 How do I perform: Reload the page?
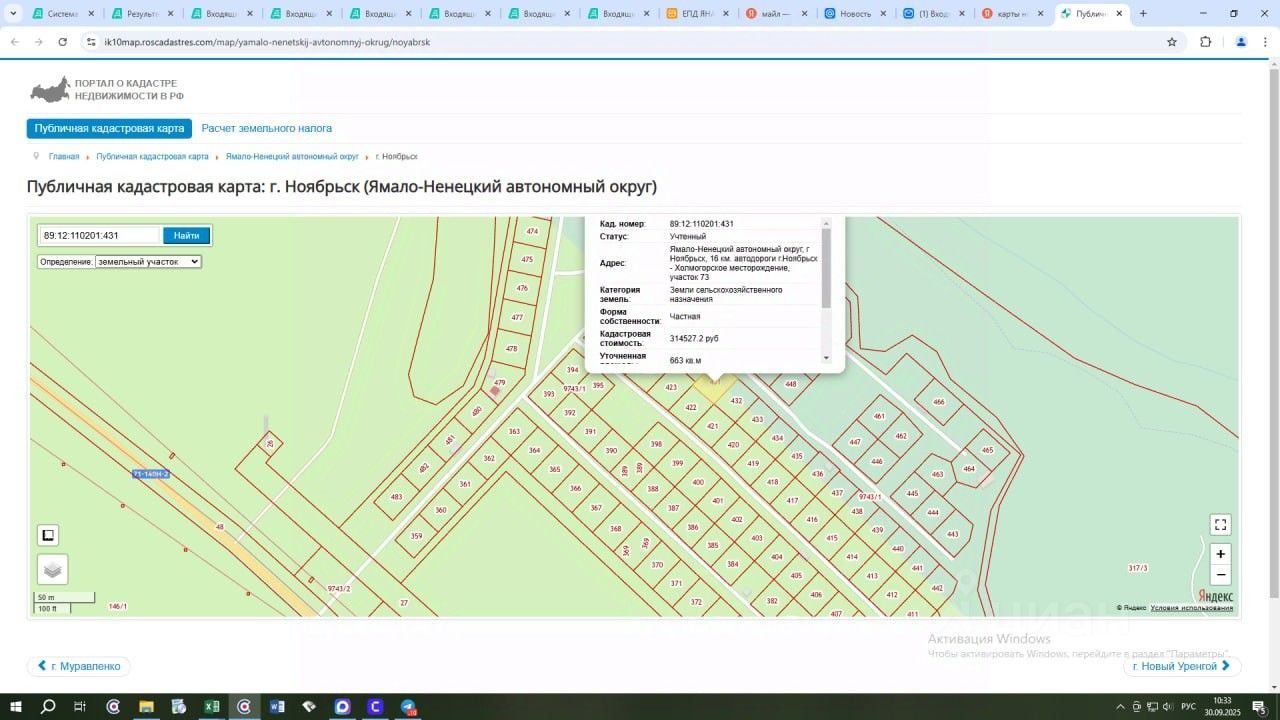63,42
